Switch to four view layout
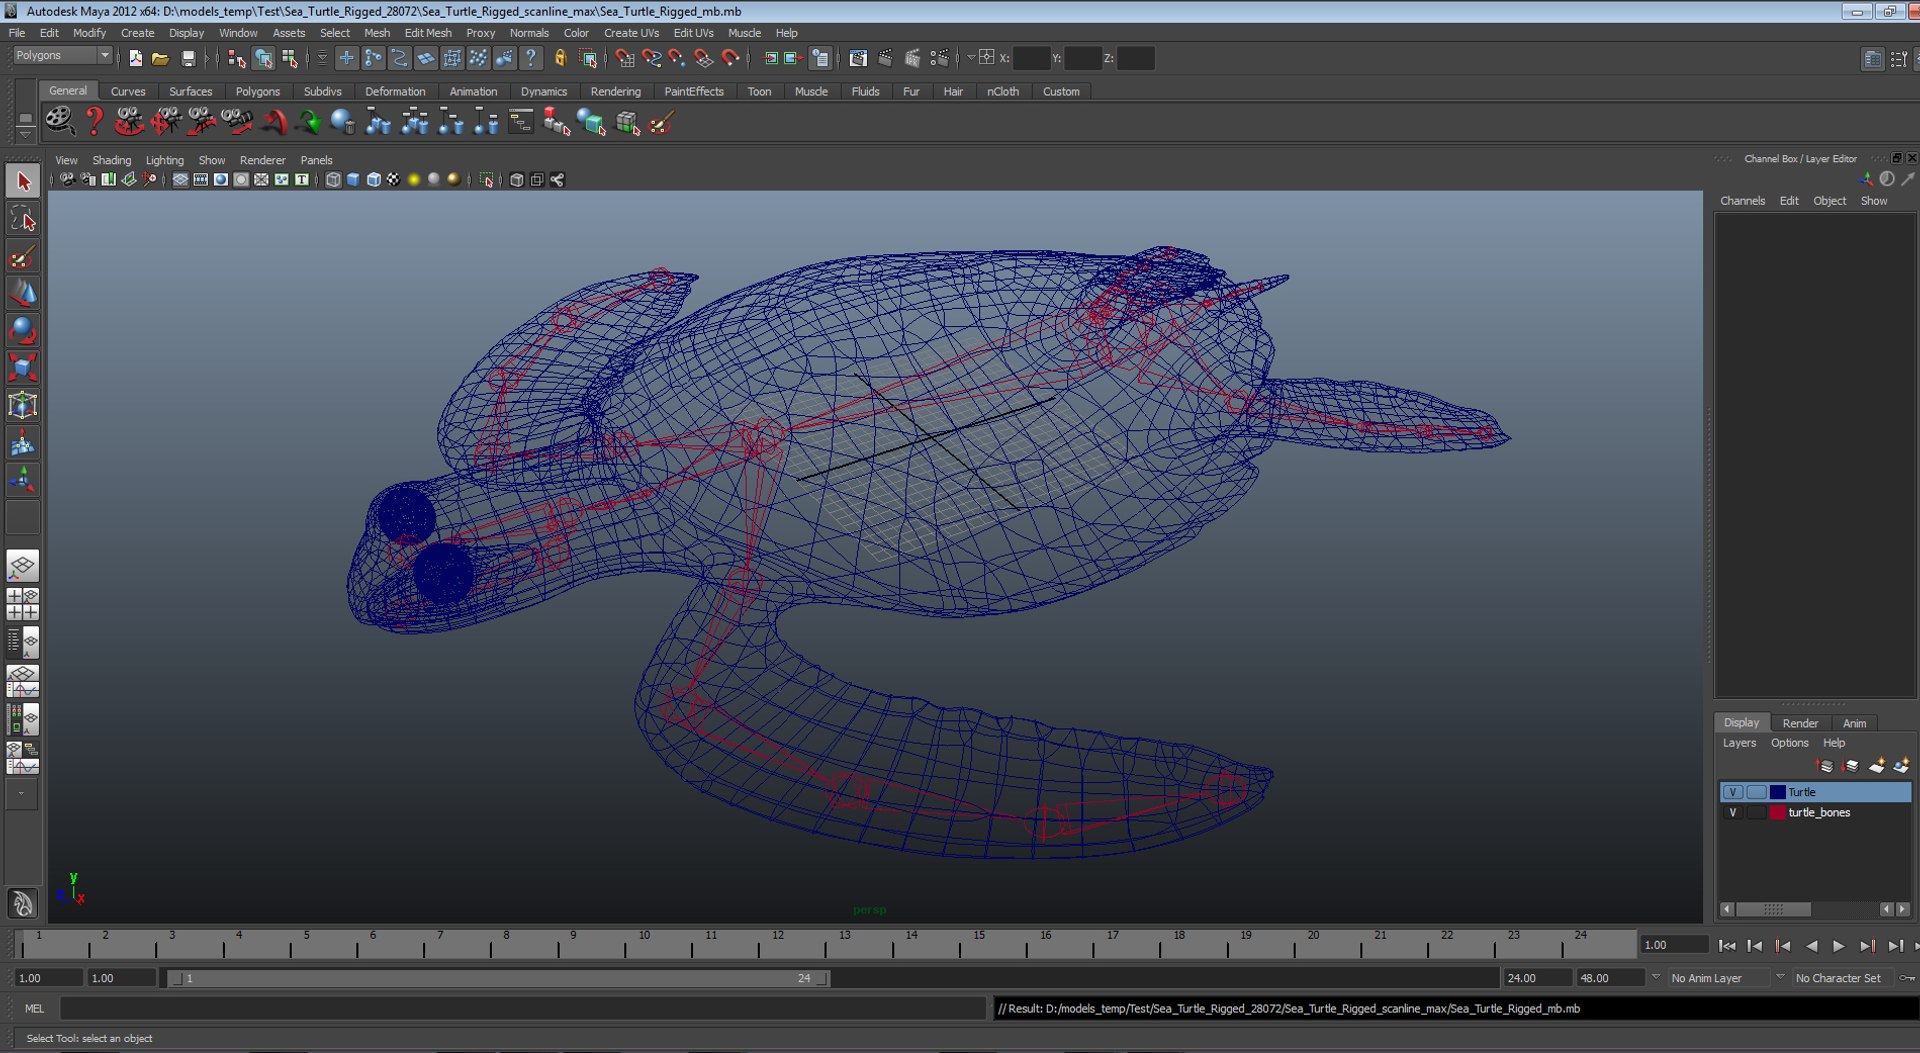The image size is (1920, 1053). pyautogui.click(x=23, y=604)
